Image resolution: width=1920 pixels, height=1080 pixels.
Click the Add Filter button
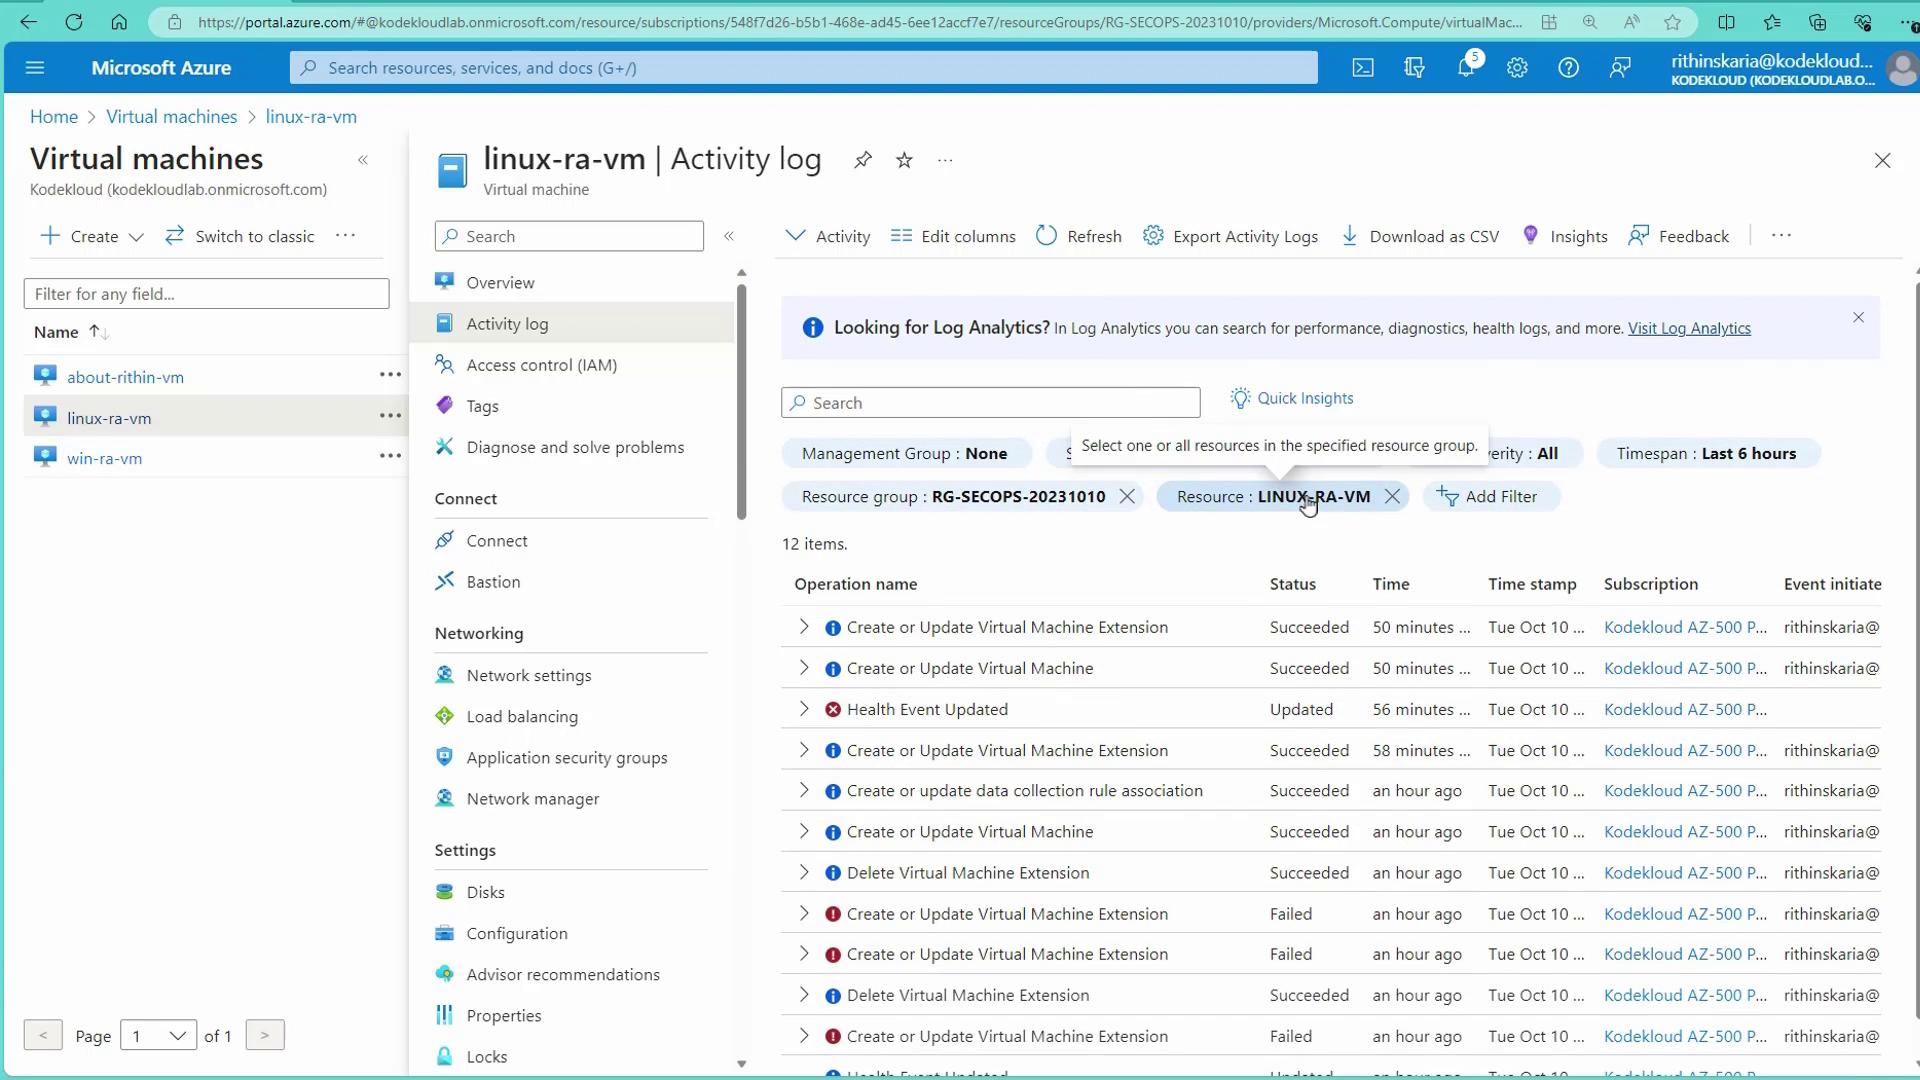(x=1489, y=497)
